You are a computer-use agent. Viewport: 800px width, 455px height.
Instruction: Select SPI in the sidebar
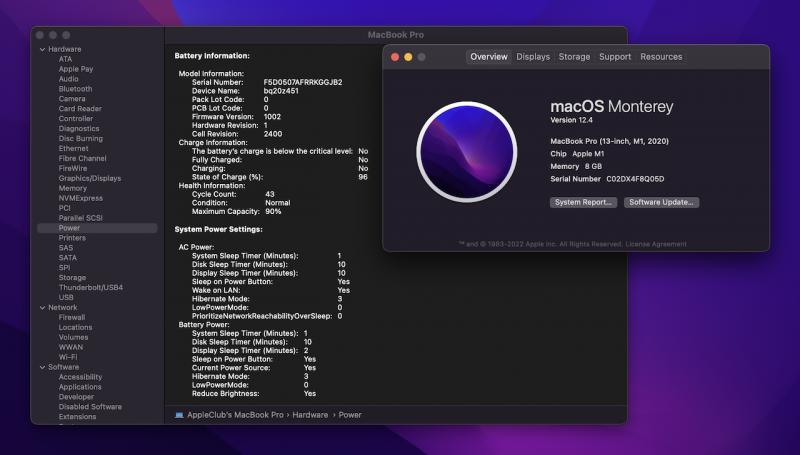[x=64, y=268]
